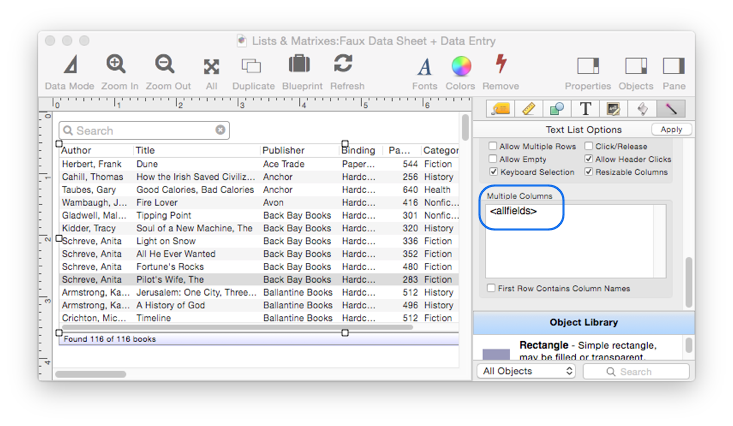Select the Object Library header

(x=583, y=323)
